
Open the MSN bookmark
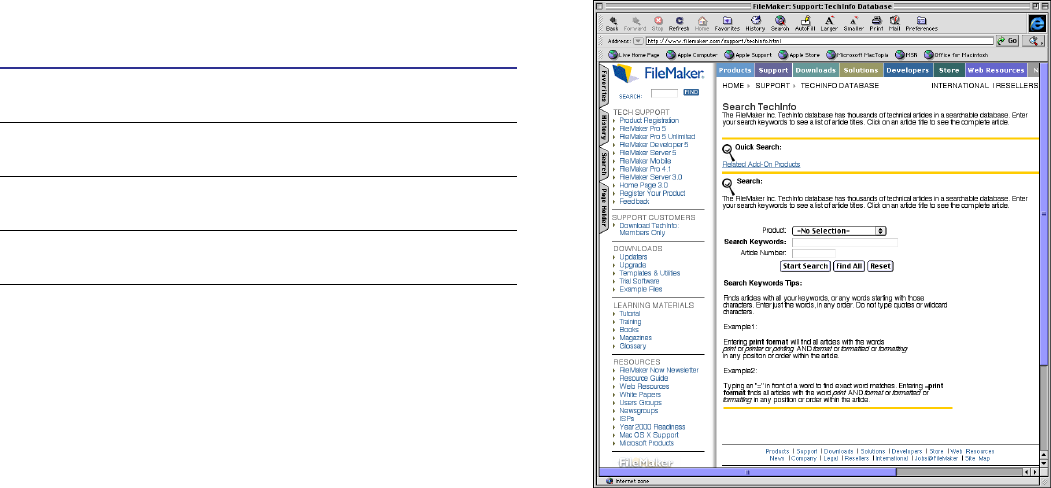[x=906, y=55]
